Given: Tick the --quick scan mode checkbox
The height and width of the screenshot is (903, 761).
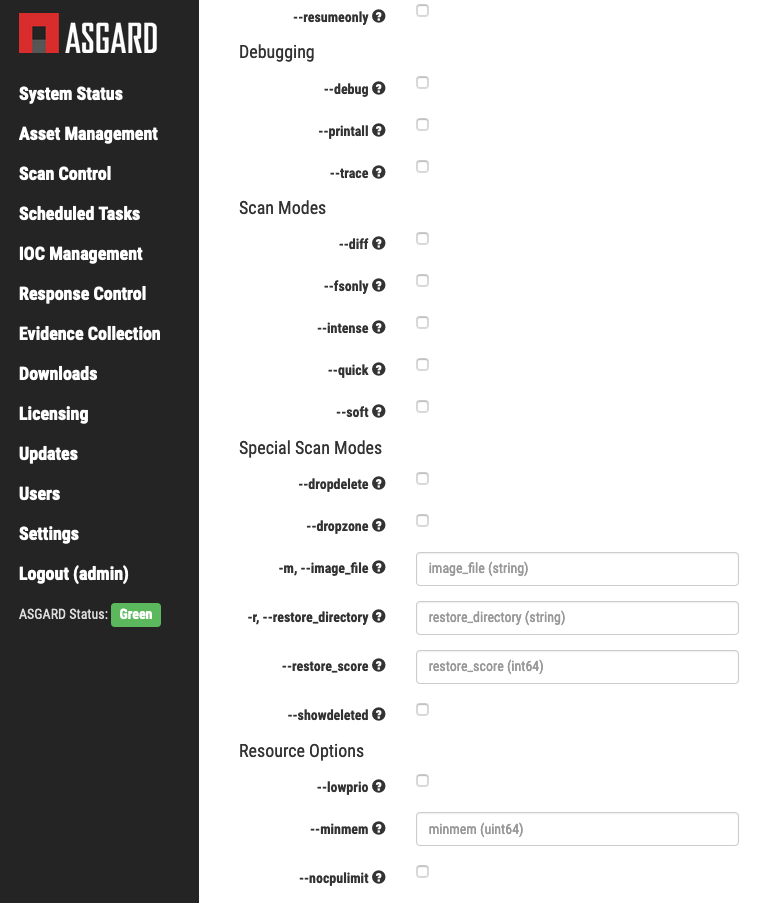Looking at the screenshot, I should click(422, 365).
